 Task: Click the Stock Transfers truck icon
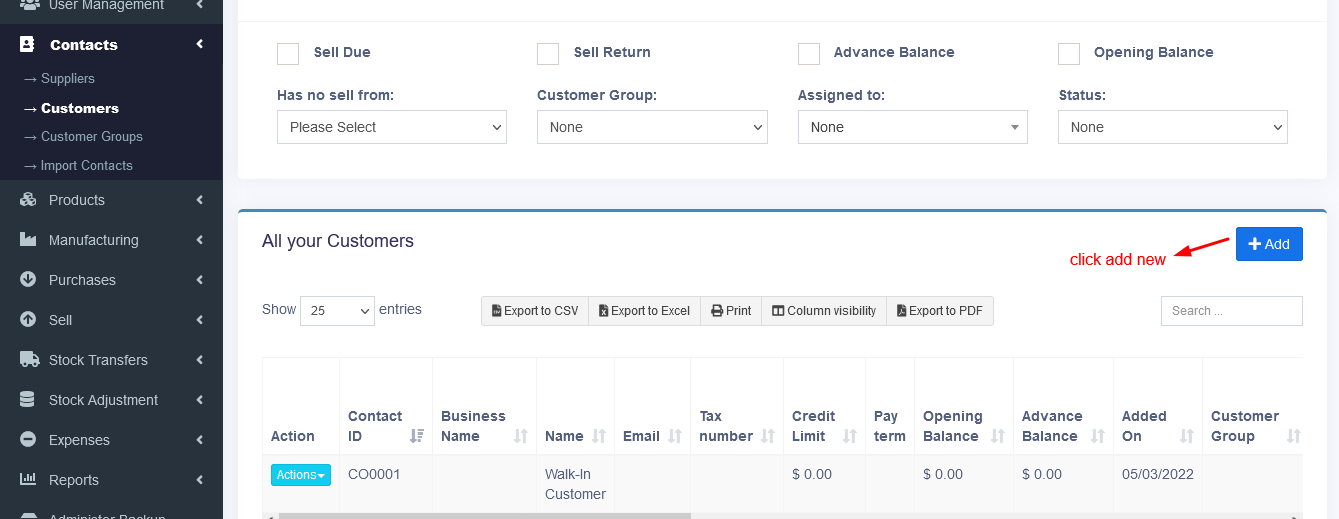28,360
